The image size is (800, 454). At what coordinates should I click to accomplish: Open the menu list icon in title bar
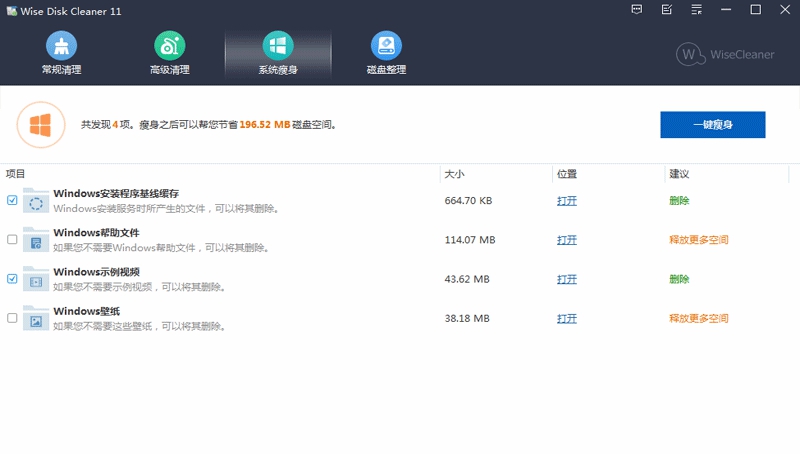[x=696, y=10]
